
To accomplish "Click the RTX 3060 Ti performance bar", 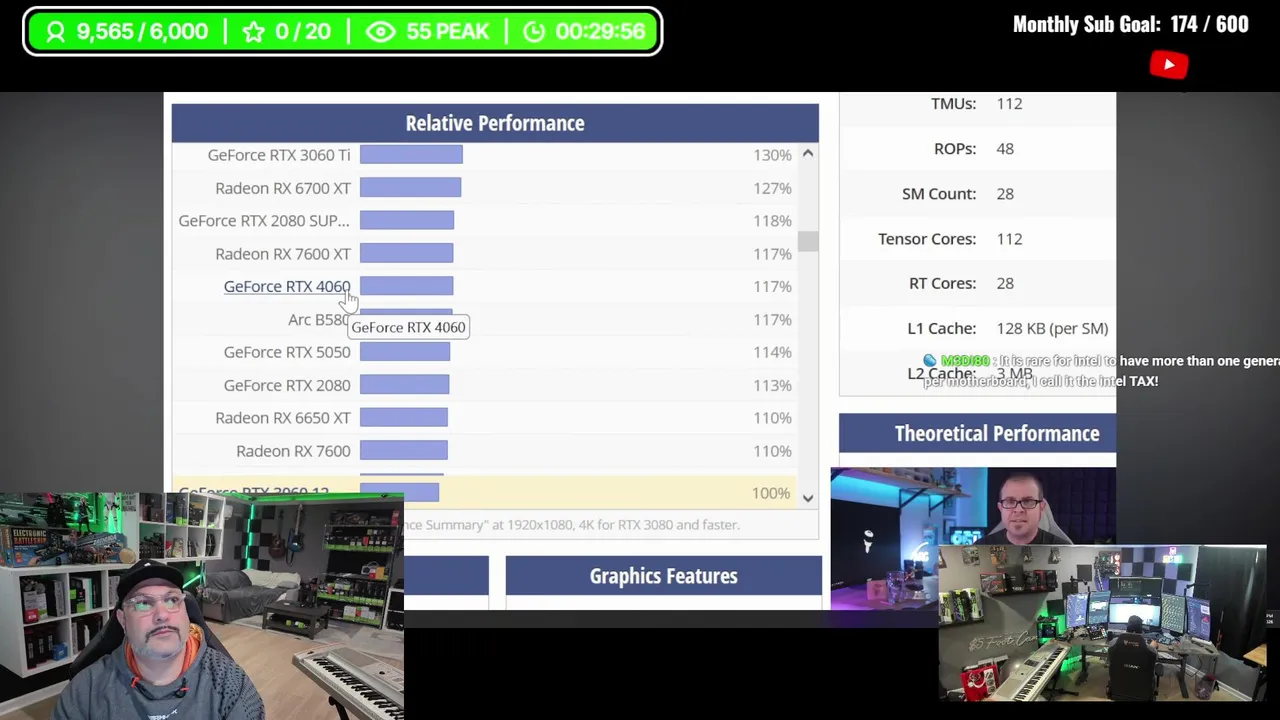I will [x=411, y=155].
